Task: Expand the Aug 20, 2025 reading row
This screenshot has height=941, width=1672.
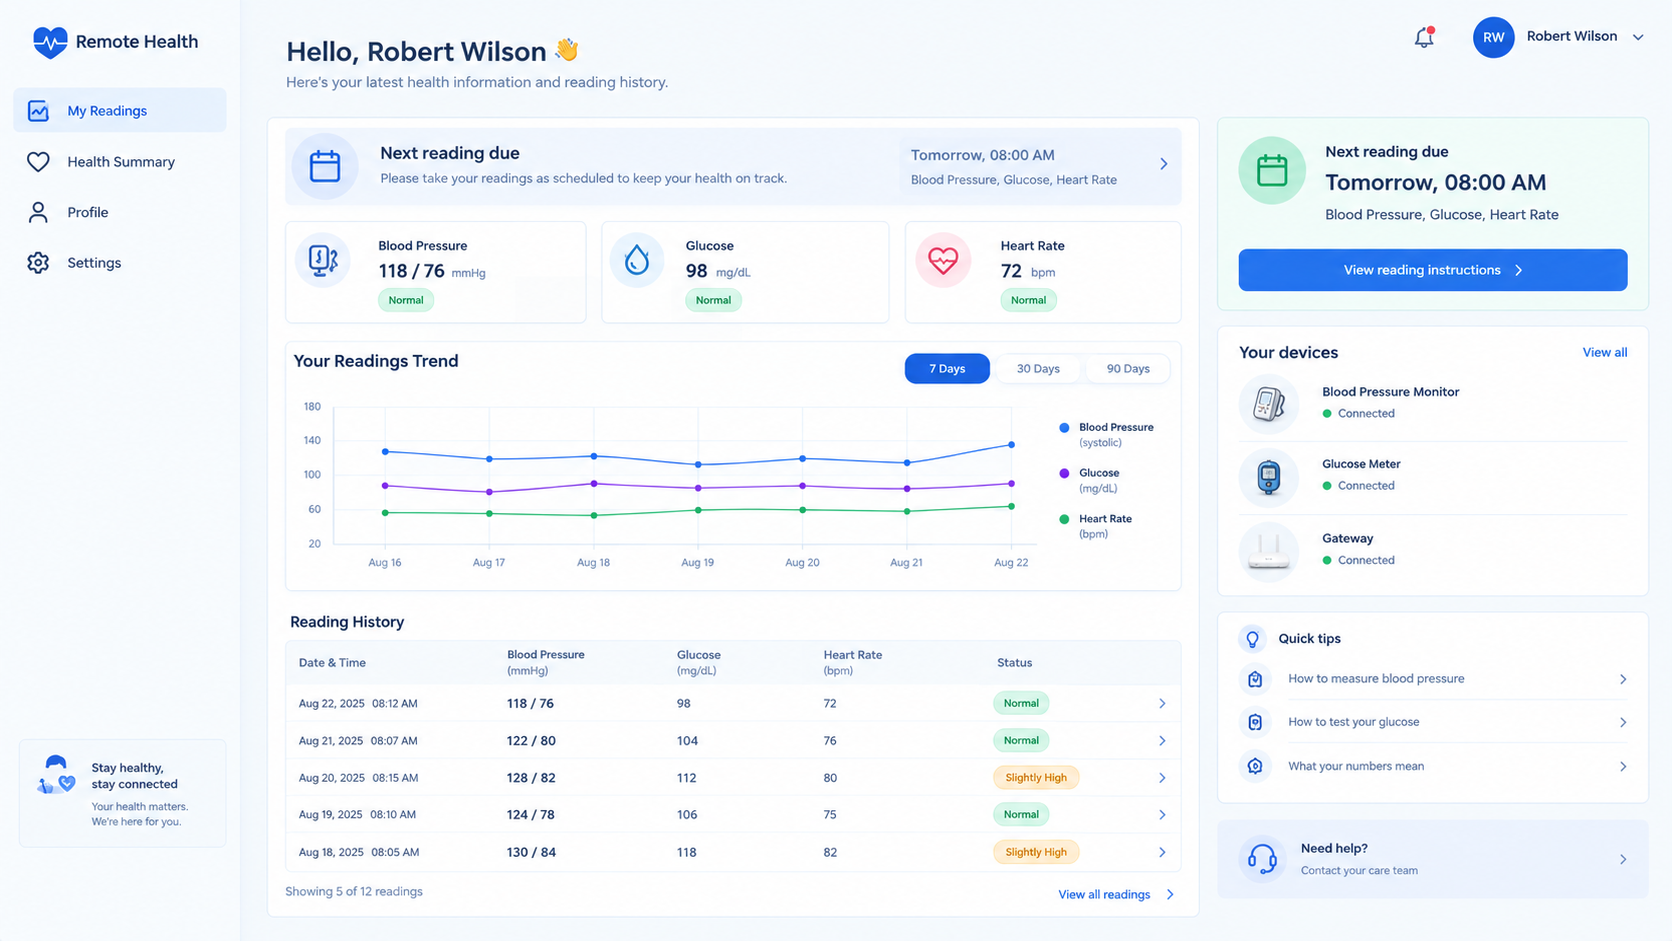Action: point(1162,778)
